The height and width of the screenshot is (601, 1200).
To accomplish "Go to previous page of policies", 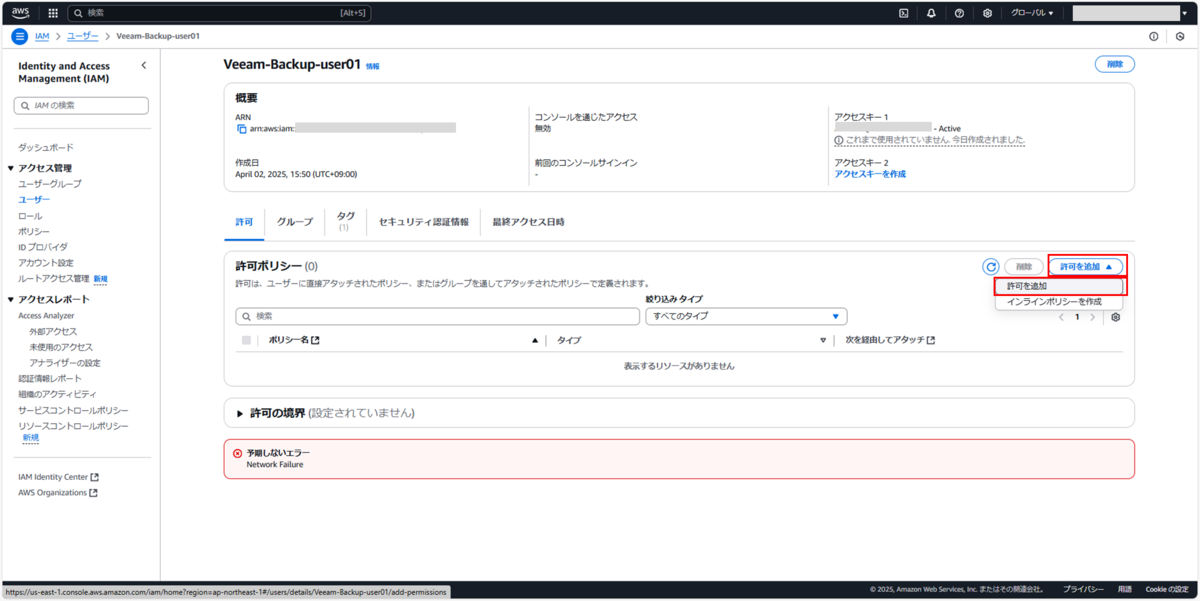I will click(1062, 317).
